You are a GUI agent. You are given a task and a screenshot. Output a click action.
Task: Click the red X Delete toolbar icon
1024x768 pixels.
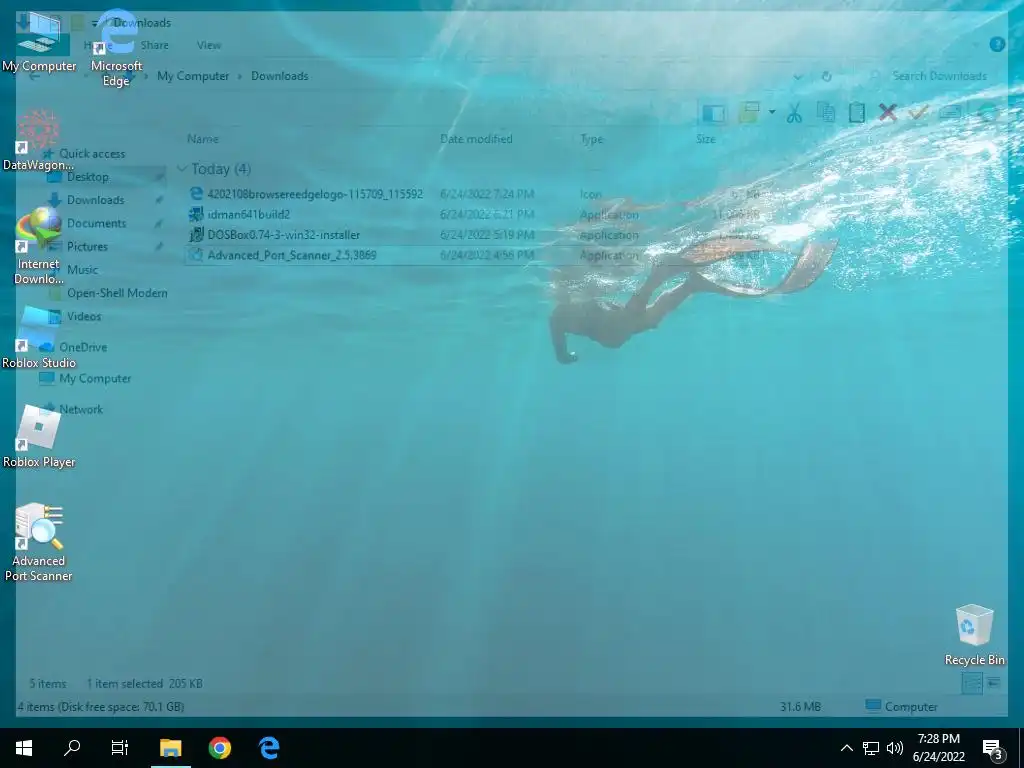point(888,113)
